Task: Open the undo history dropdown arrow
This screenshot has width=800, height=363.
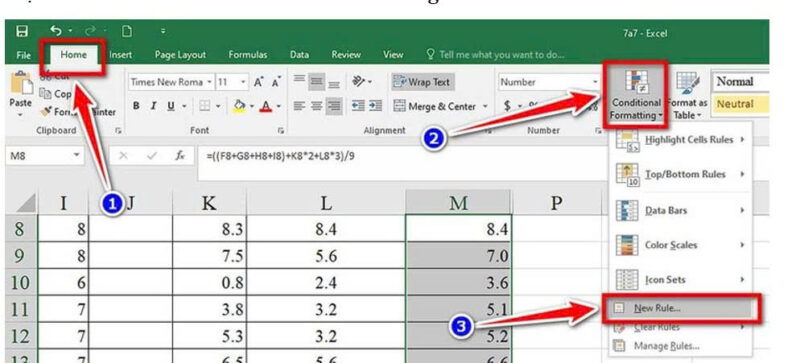Action: (x=70, y=32)
